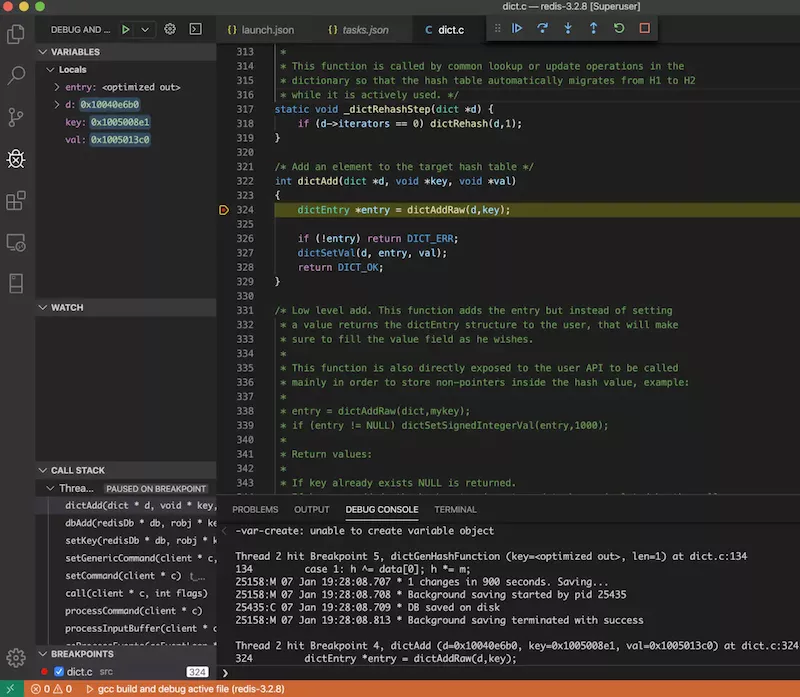Click gcc build and debug status item

186,689
